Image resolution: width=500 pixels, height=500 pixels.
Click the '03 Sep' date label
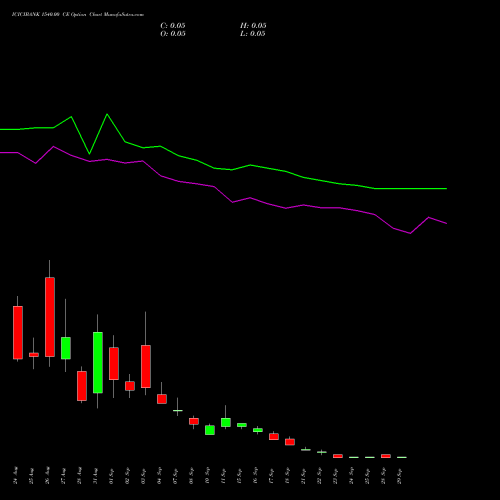tap(144, 476)
